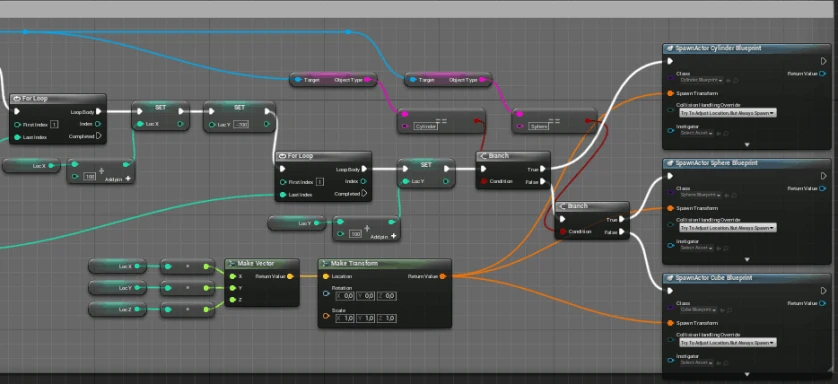Click Spawn Transform pin on SpawnActor Cube Blueprint
The height and width of the screenshot is (384, 838).
coord(670,323)
